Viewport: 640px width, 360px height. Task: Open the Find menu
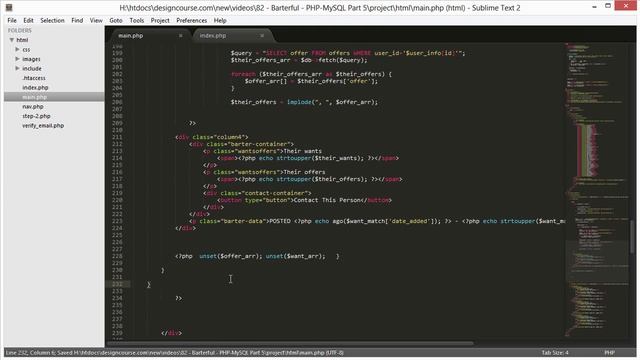click(77, 20)
